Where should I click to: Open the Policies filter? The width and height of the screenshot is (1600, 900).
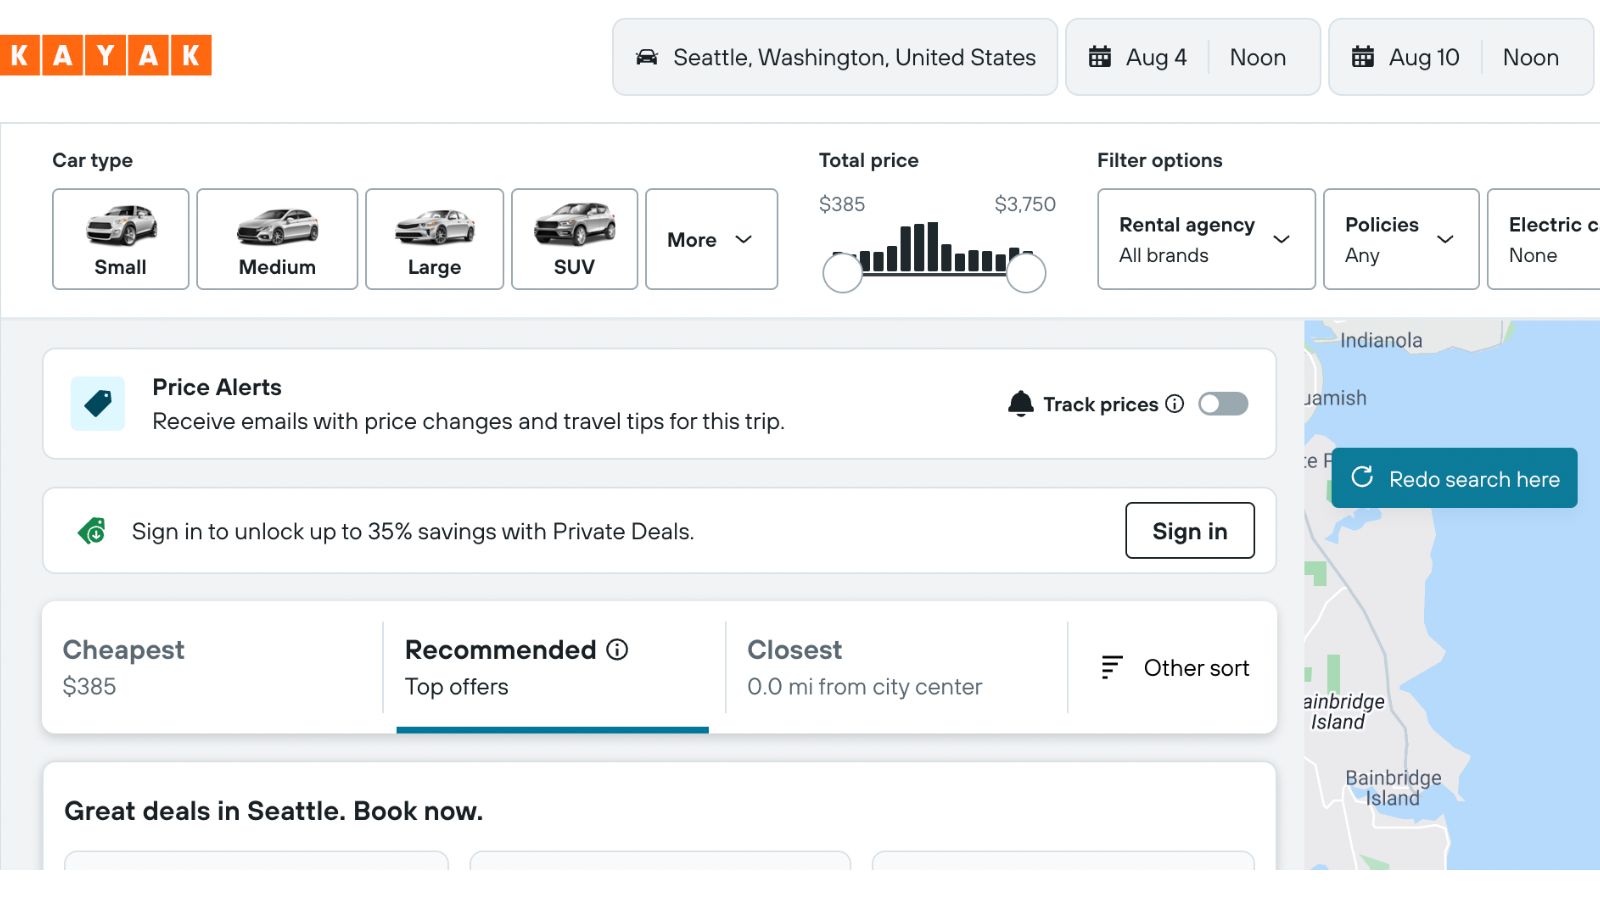[x=1400, y=239]
